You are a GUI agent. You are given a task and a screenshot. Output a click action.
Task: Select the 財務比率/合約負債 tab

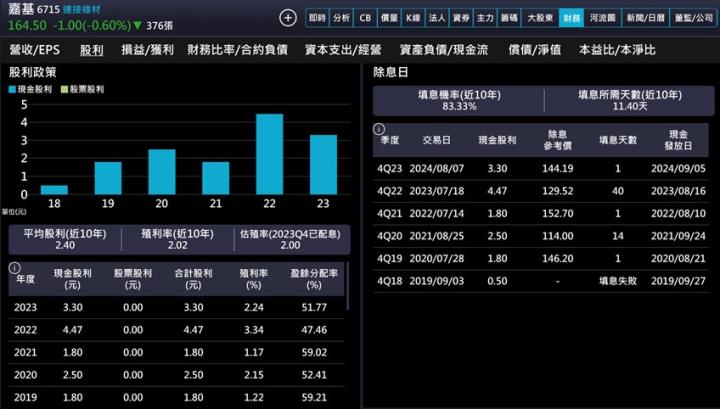[237, 49]
